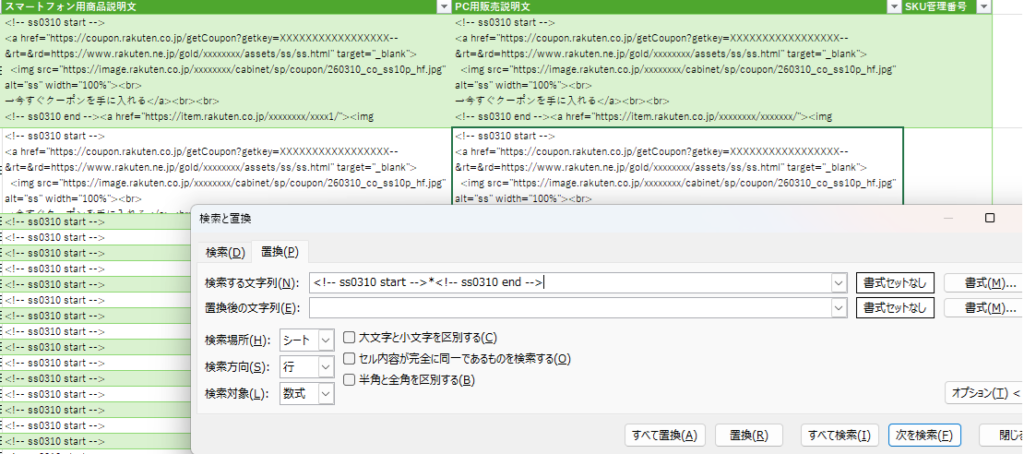
Task: Collapse options with オプション(T) button
Action: coord(983,392)
